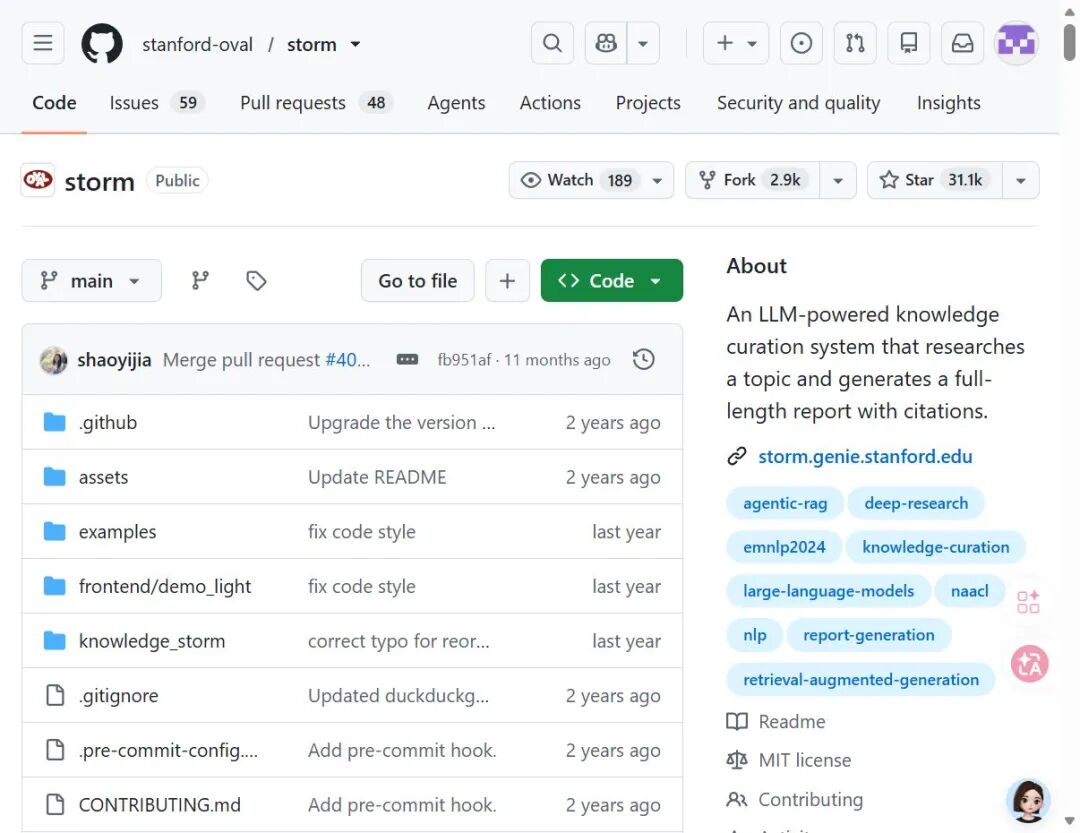View branches via the branch icon

tap(200, 280)
